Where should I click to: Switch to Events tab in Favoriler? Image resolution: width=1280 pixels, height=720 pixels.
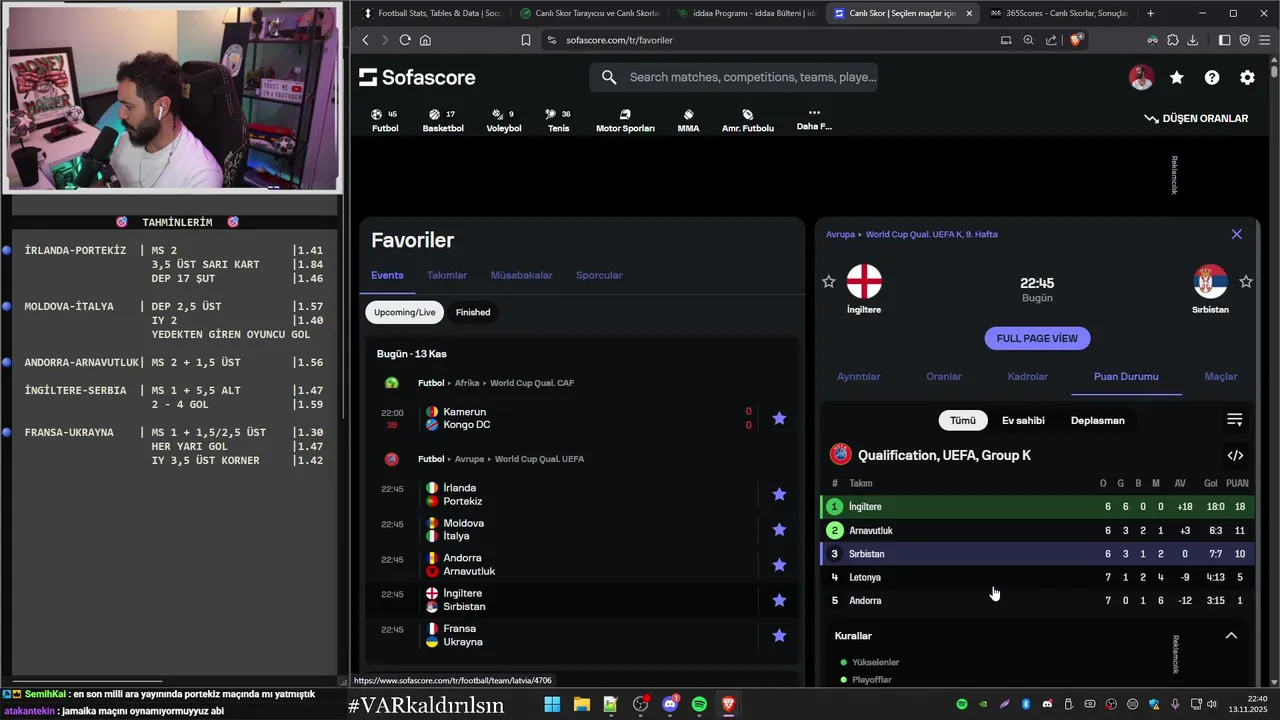coord(387,275)
